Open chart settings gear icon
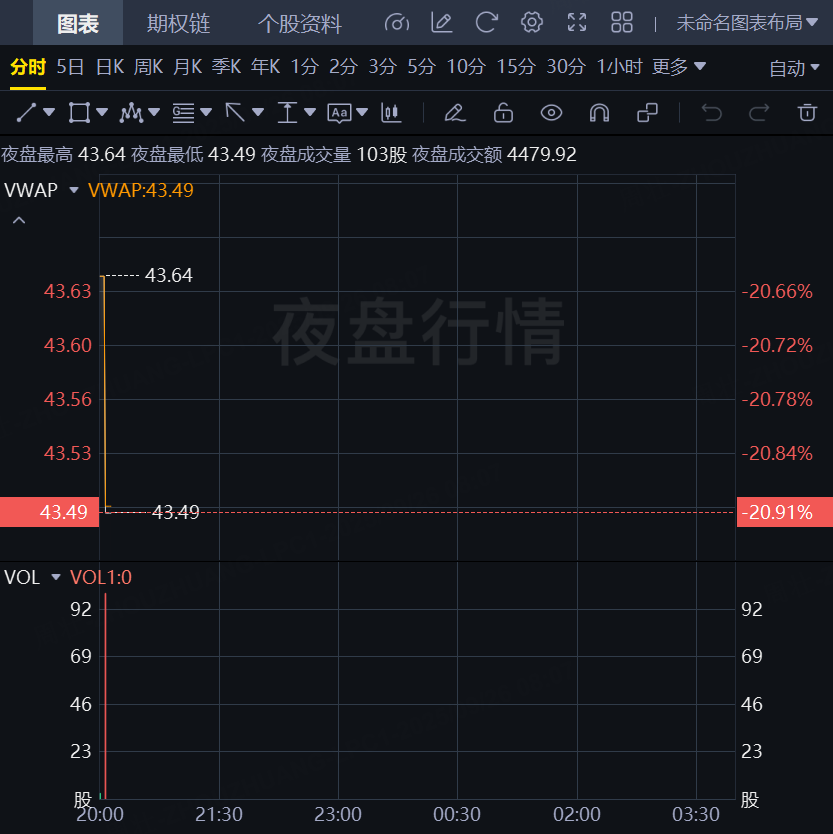The image size is (833, 834). (532, 22)
